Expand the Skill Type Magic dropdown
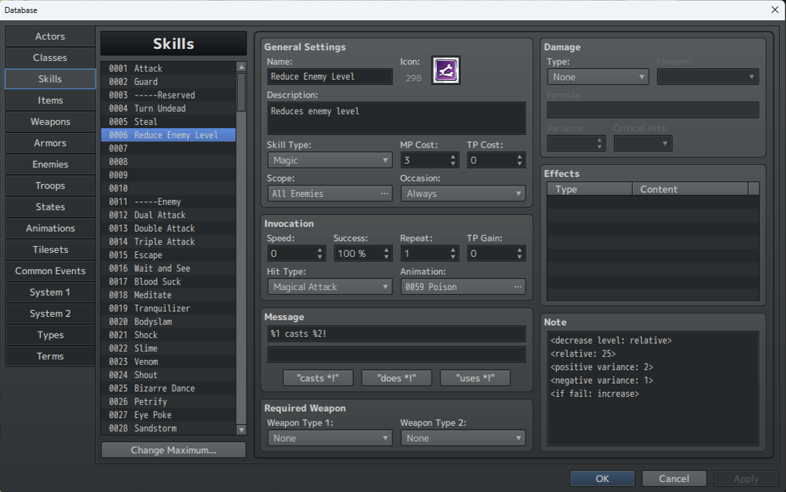This screenshot has height=492, width=786. pos(330,160)
